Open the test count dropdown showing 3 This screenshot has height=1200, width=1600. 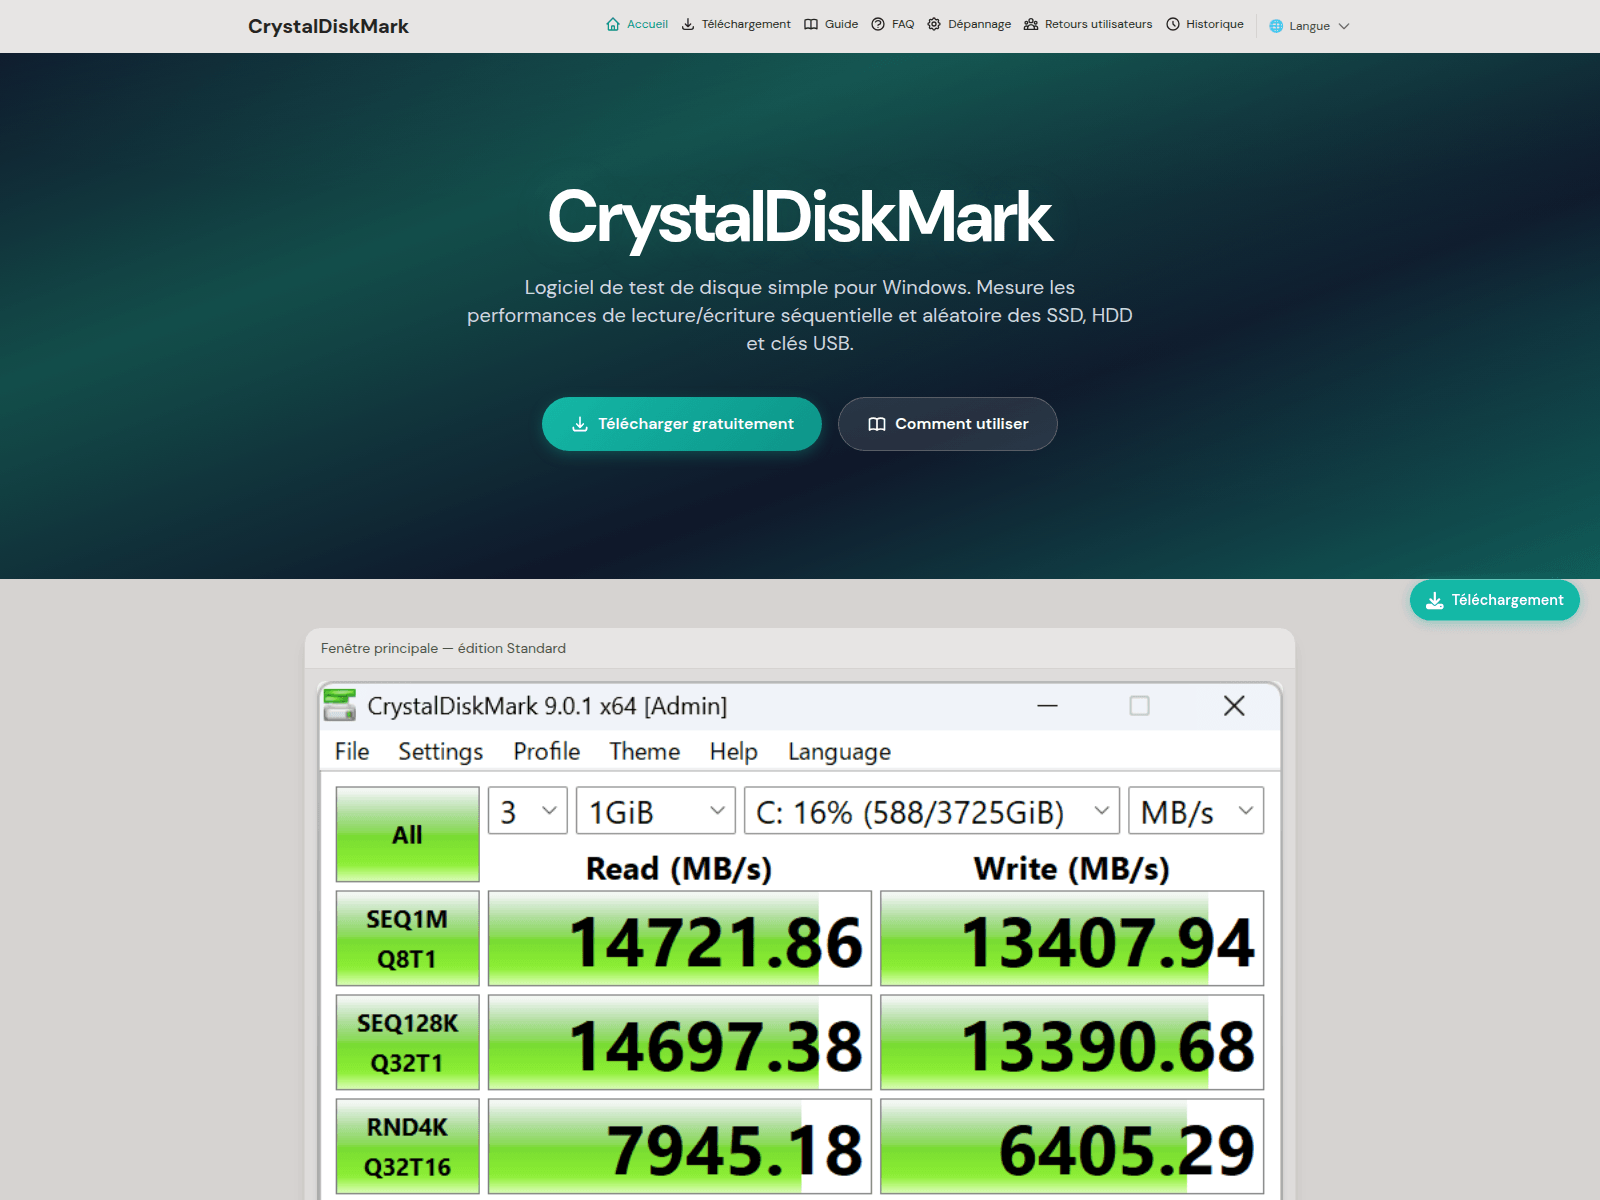click(528, 811)
